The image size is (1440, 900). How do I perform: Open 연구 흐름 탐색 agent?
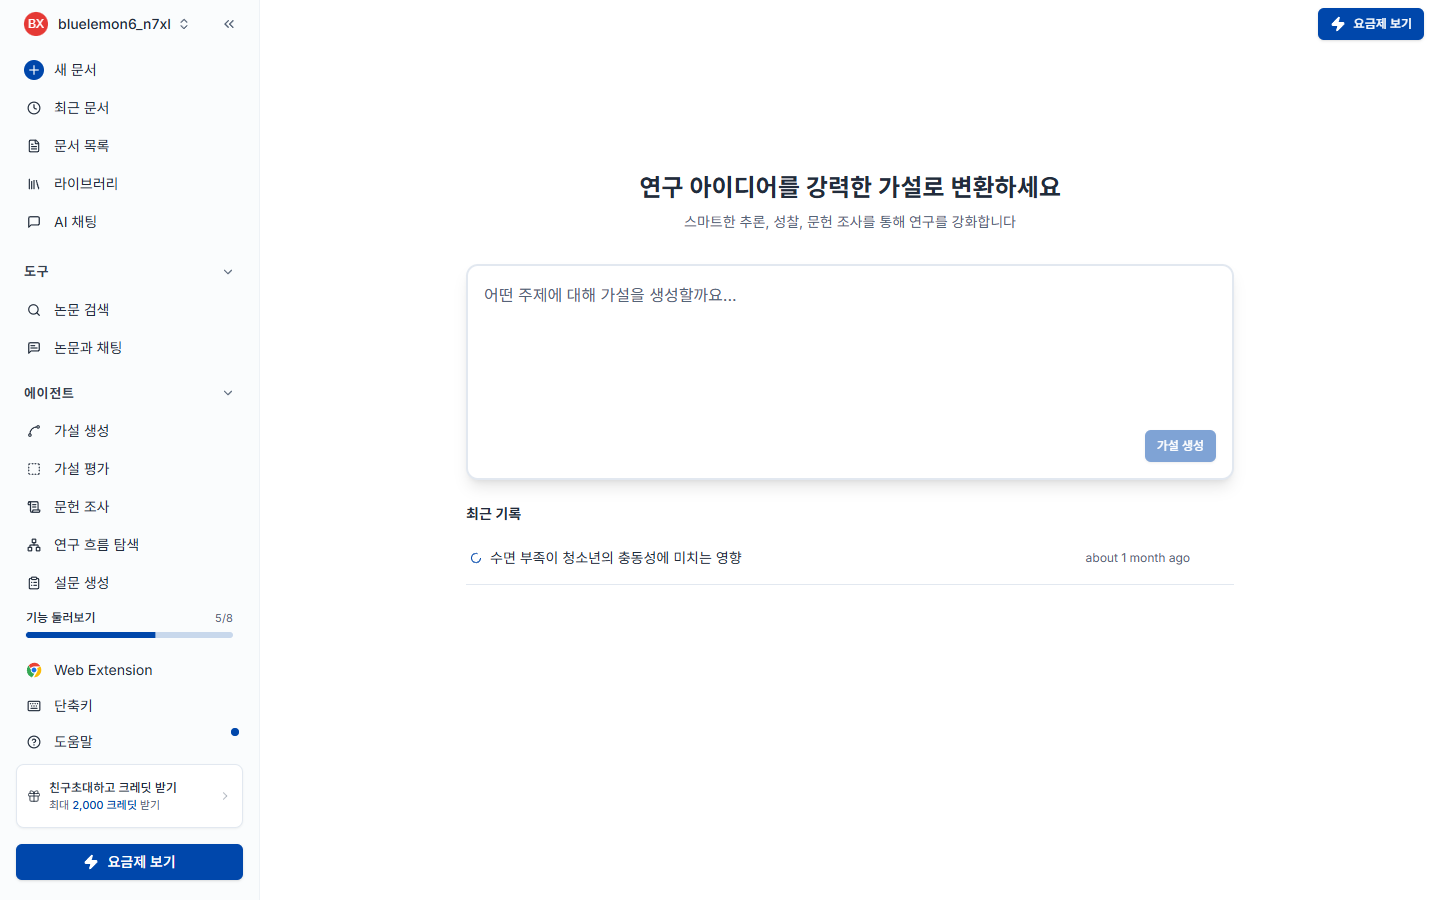(x=130, y=545)
